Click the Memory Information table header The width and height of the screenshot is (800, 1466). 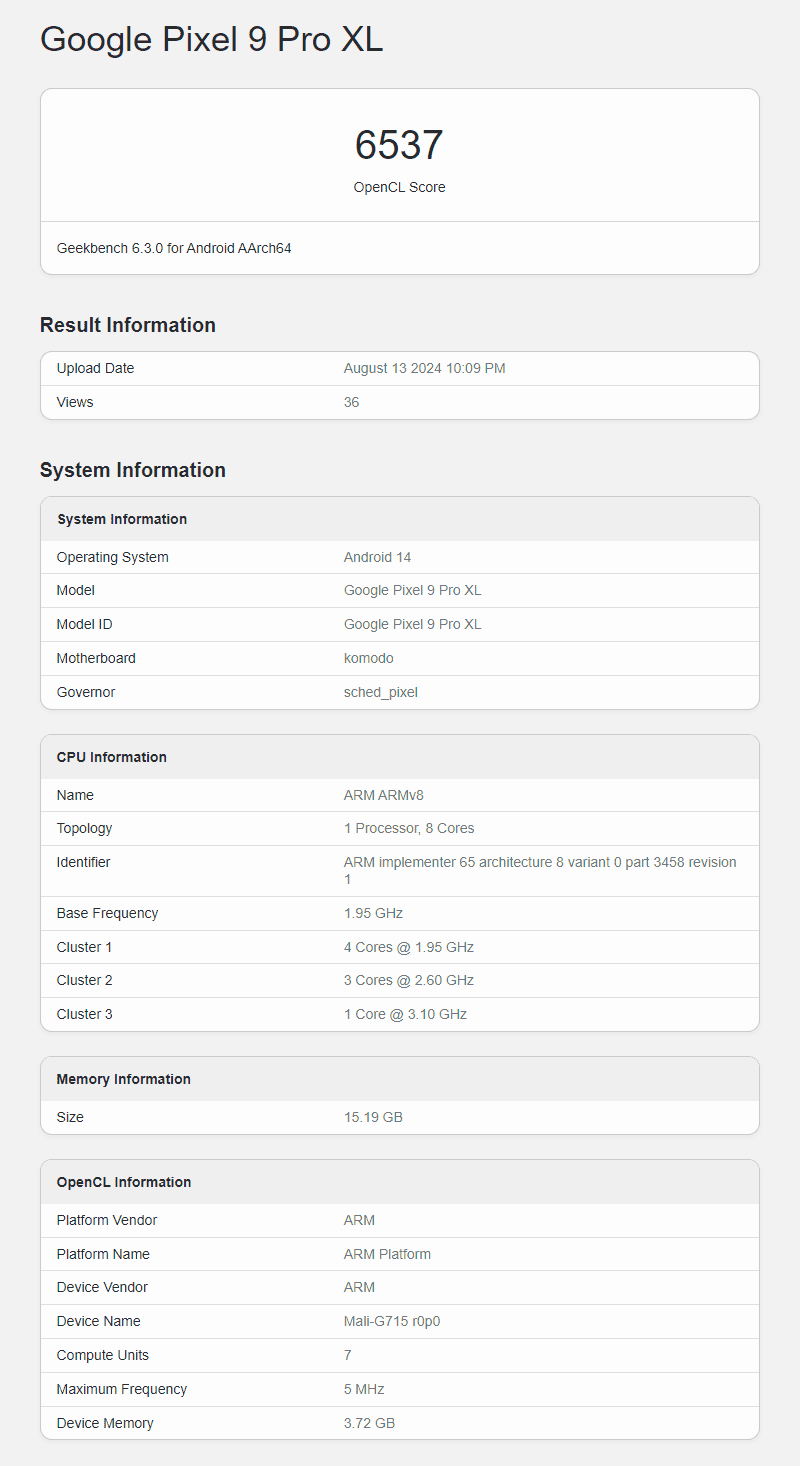tap(123, 1079)
